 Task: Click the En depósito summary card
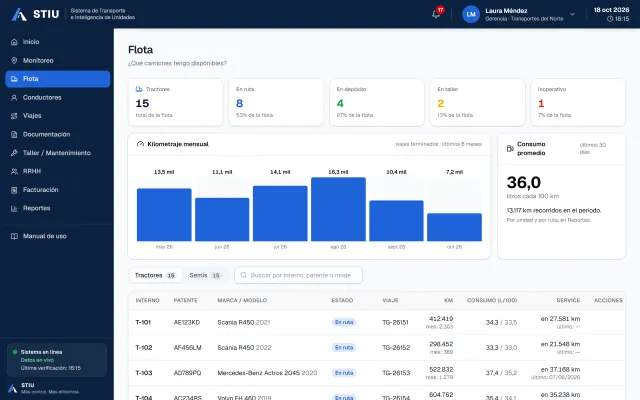377,102
